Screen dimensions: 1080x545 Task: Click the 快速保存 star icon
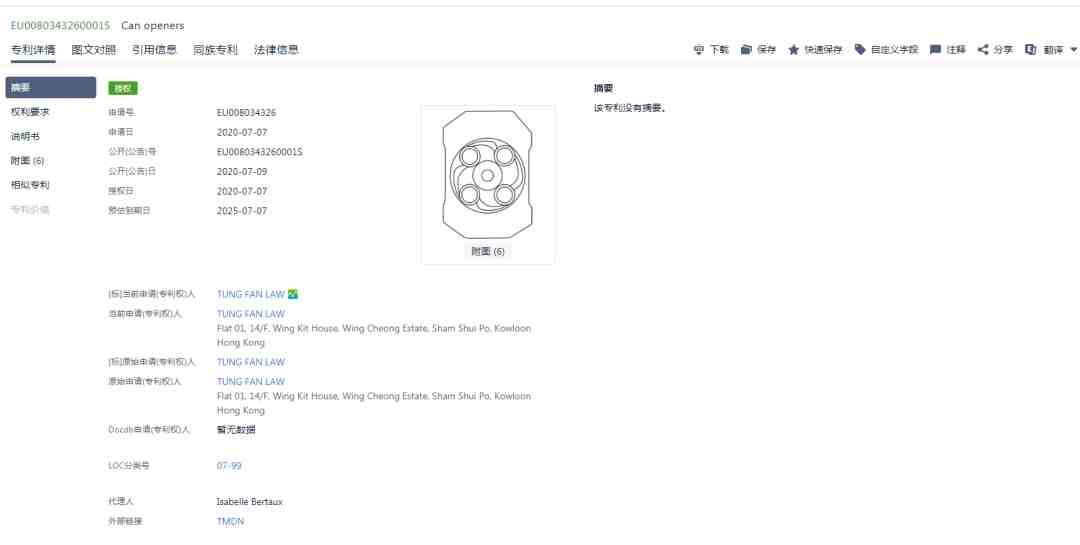pos(793,50)
